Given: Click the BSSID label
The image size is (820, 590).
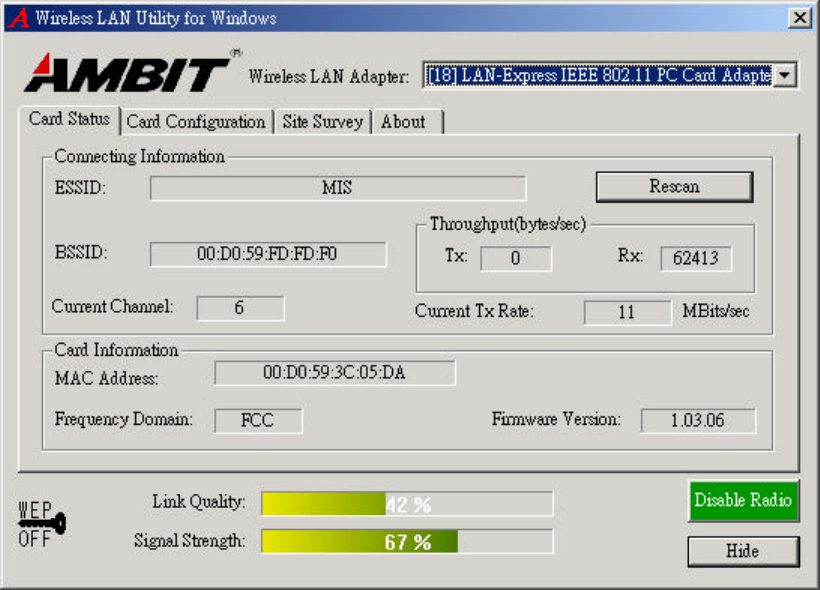Looking at the screenshot, I should click(81, 253).
